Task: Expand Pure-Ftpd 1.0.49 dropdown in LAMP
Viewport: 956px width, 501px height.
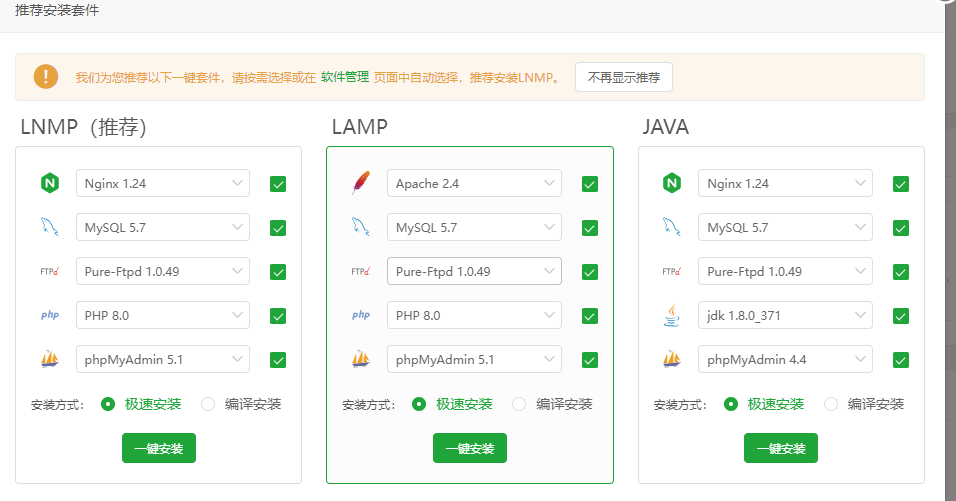Action: pyautogui.click(x=474, y=271)
